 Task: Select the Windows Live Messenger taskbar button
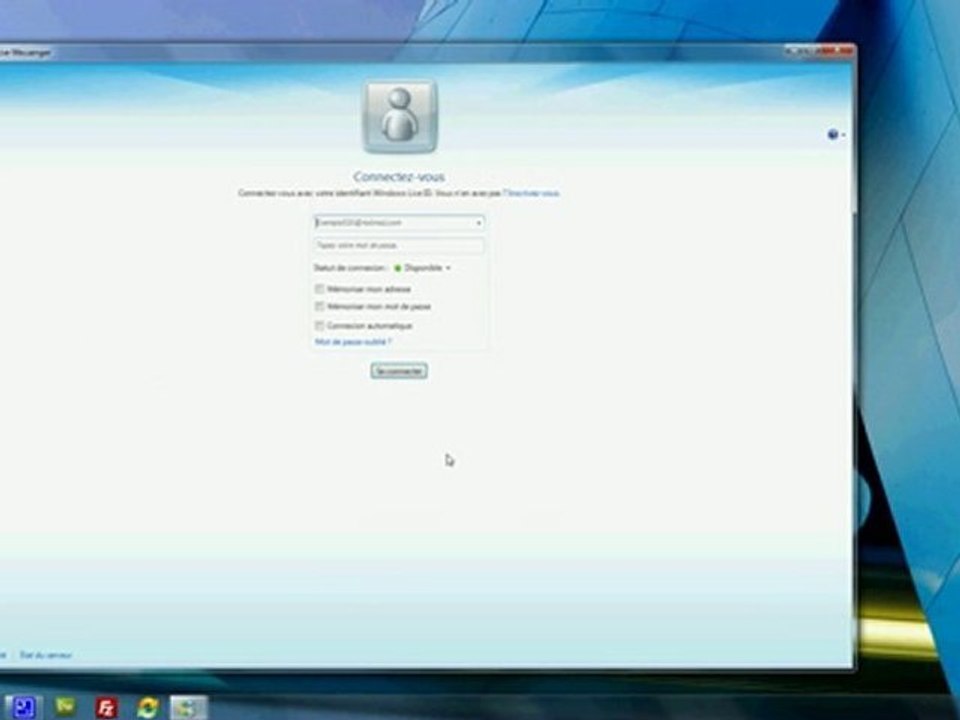[189, 707]
